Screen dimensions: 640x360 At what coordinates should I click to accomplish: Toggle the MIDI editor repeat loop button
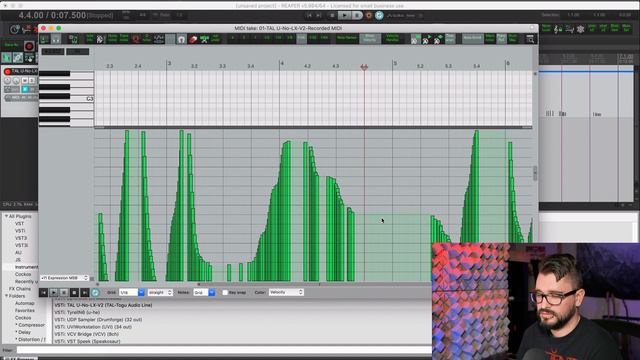click(95, 293)
